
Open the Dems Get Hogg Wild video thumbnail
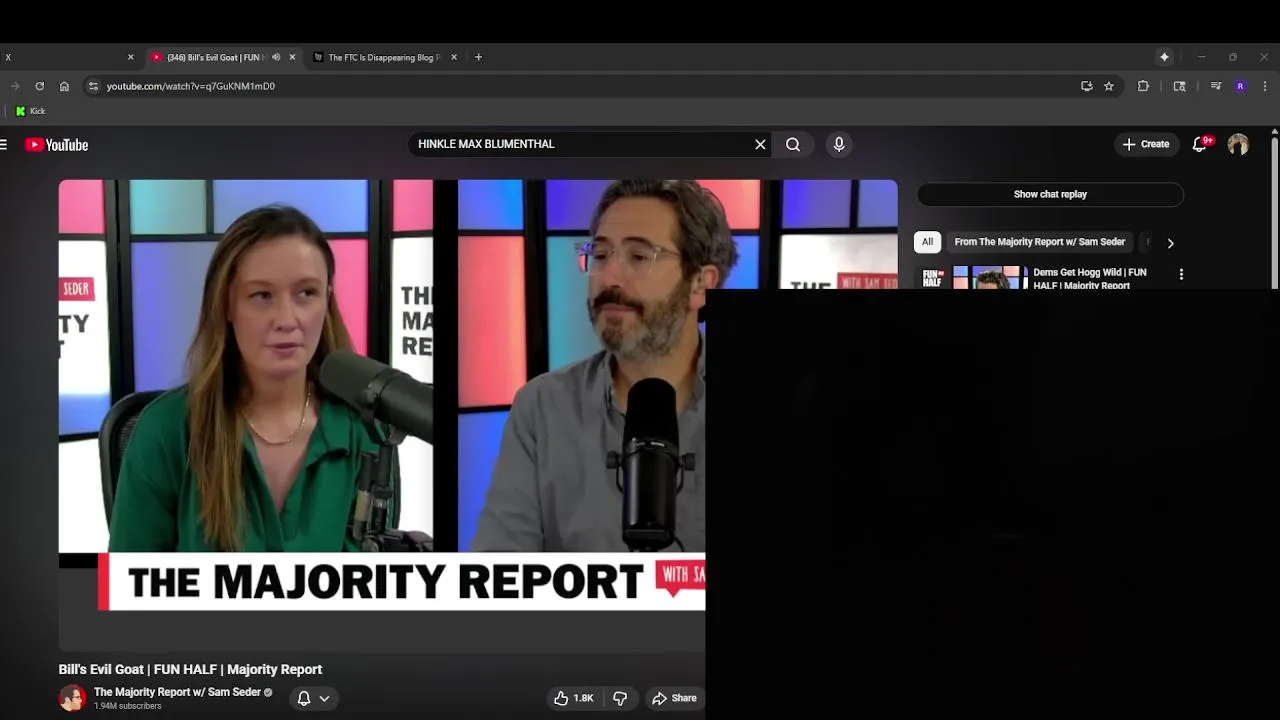(x=973, y=278)
